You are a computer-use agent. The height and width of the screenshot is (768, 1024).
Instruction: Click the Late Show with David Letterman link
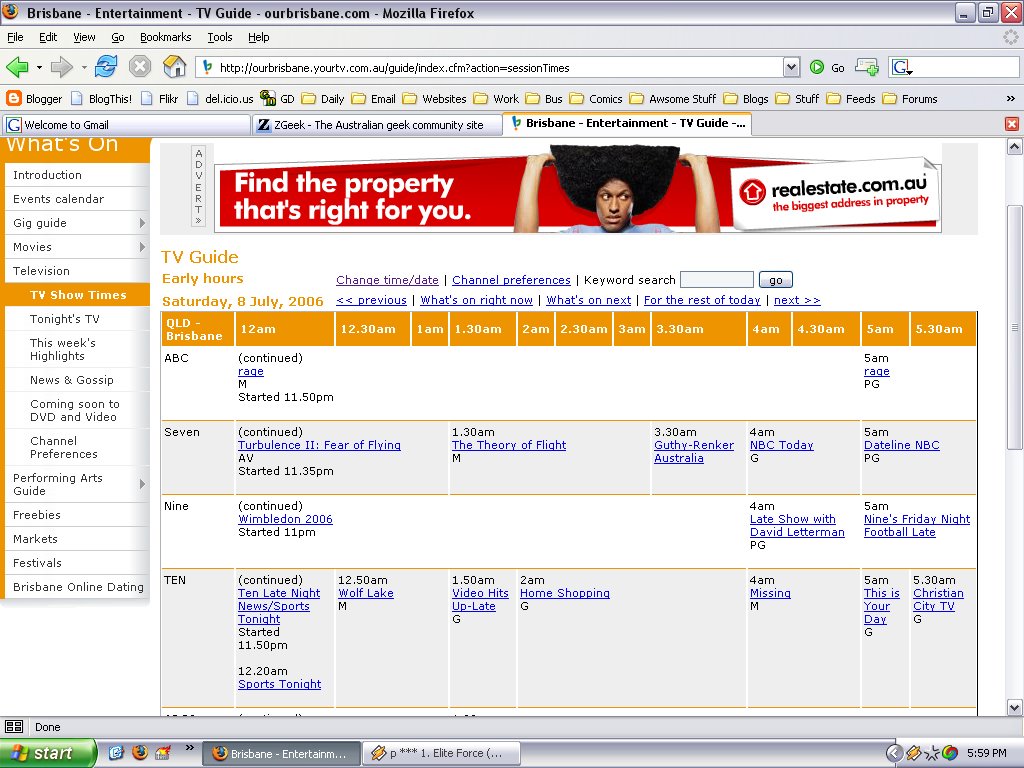pos(797,526)
